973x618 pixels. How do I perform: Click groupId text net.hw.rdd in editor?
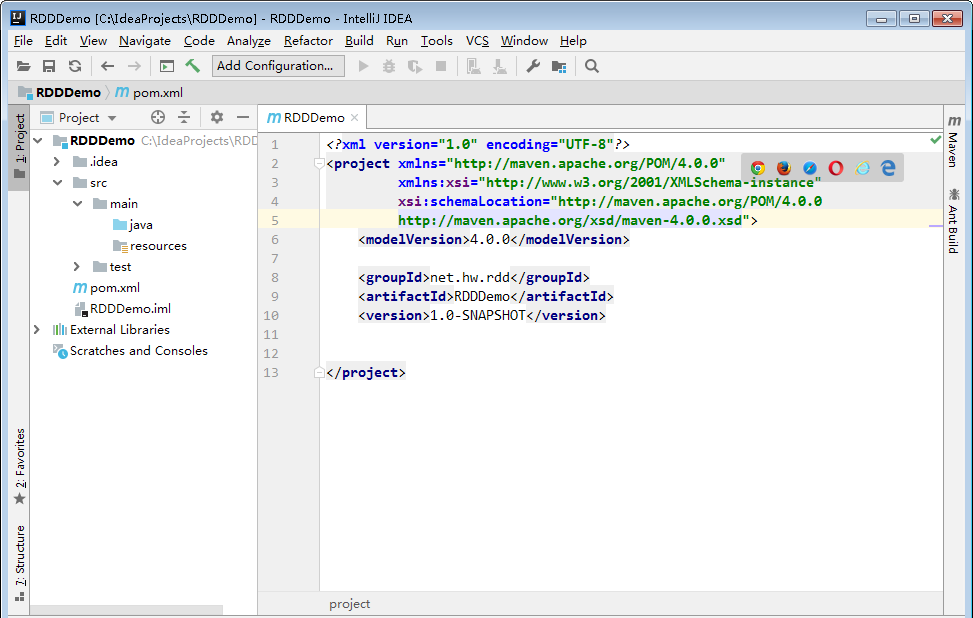point(470,277)
